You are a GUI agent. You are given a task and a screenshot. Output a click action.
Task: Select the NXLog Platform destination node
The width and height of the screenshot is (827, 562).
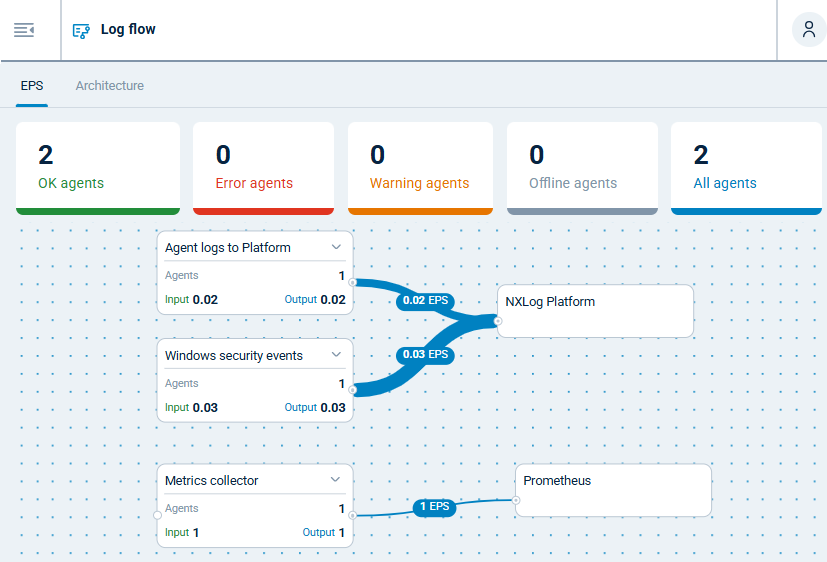click(x=595, y=311)
